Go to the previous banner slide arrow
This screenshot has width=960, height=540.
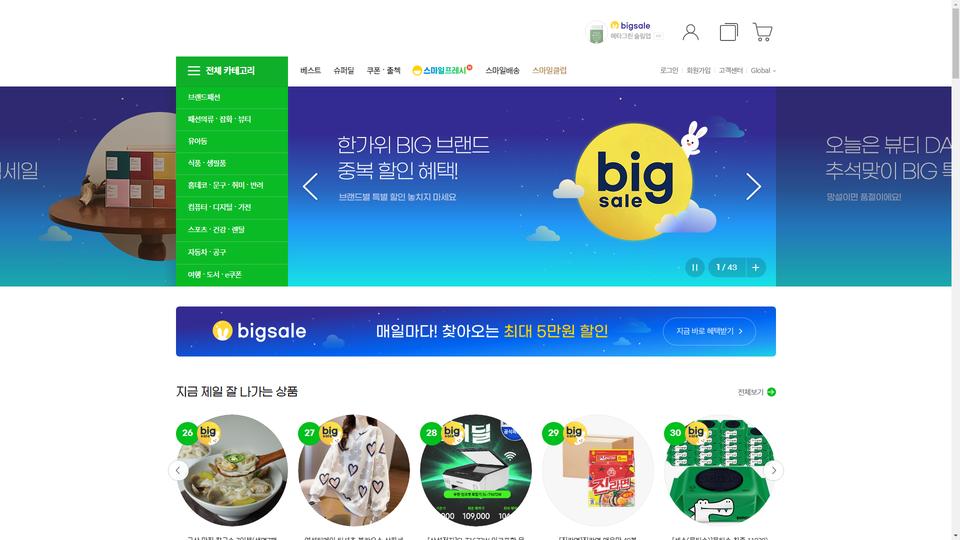310,186
